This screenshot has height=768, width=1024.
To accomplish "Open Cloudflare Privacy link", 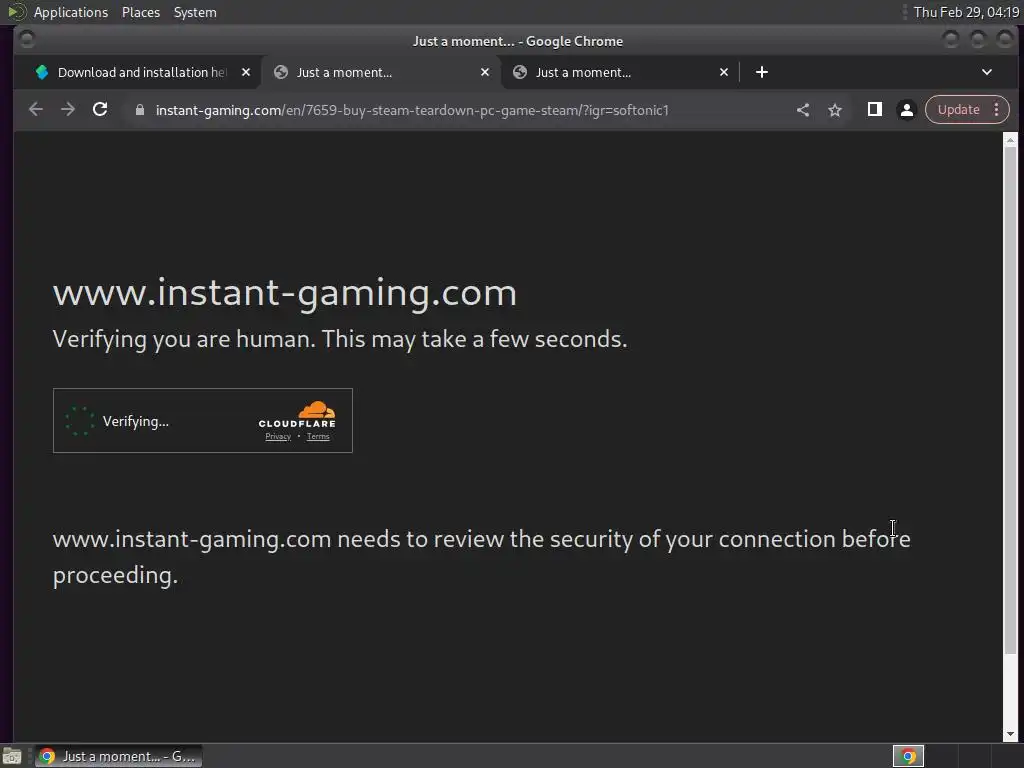I will pos(278,437).
